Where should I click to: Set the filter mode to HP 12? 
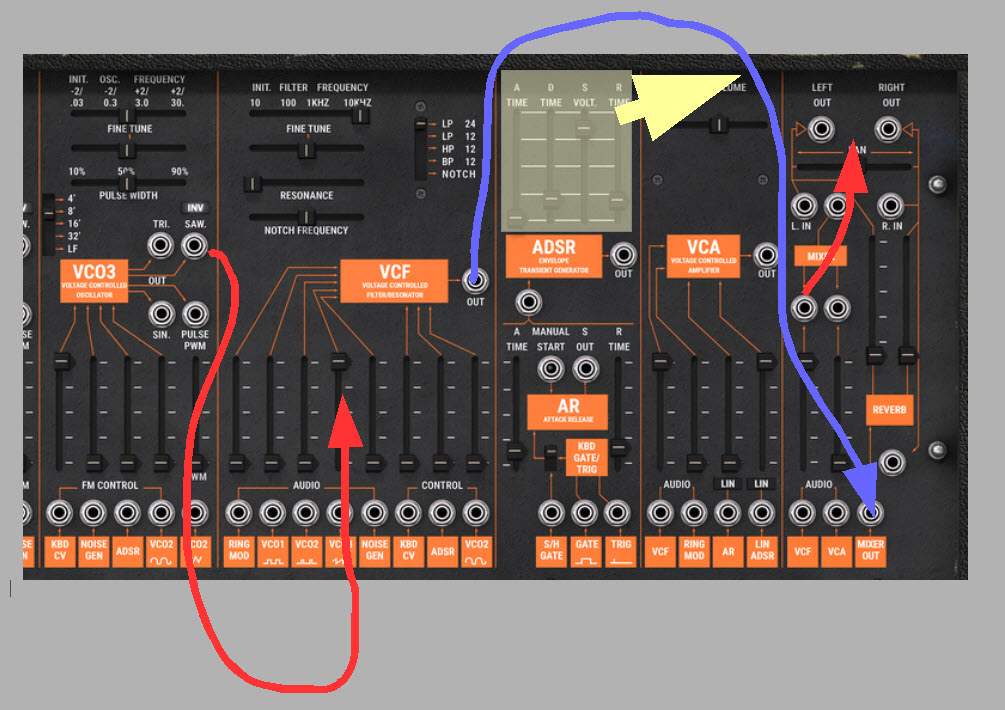click(x=458, y=149)
